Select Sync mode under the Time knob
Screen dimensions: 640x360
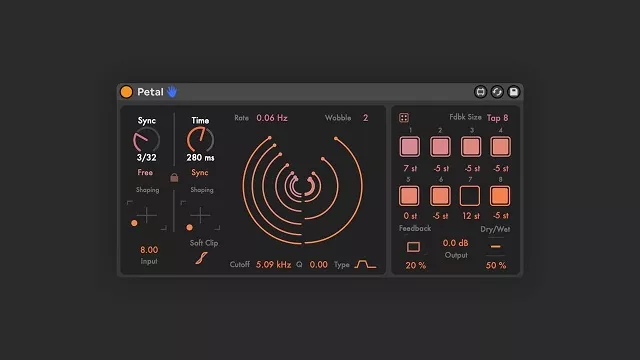(200, 173)
